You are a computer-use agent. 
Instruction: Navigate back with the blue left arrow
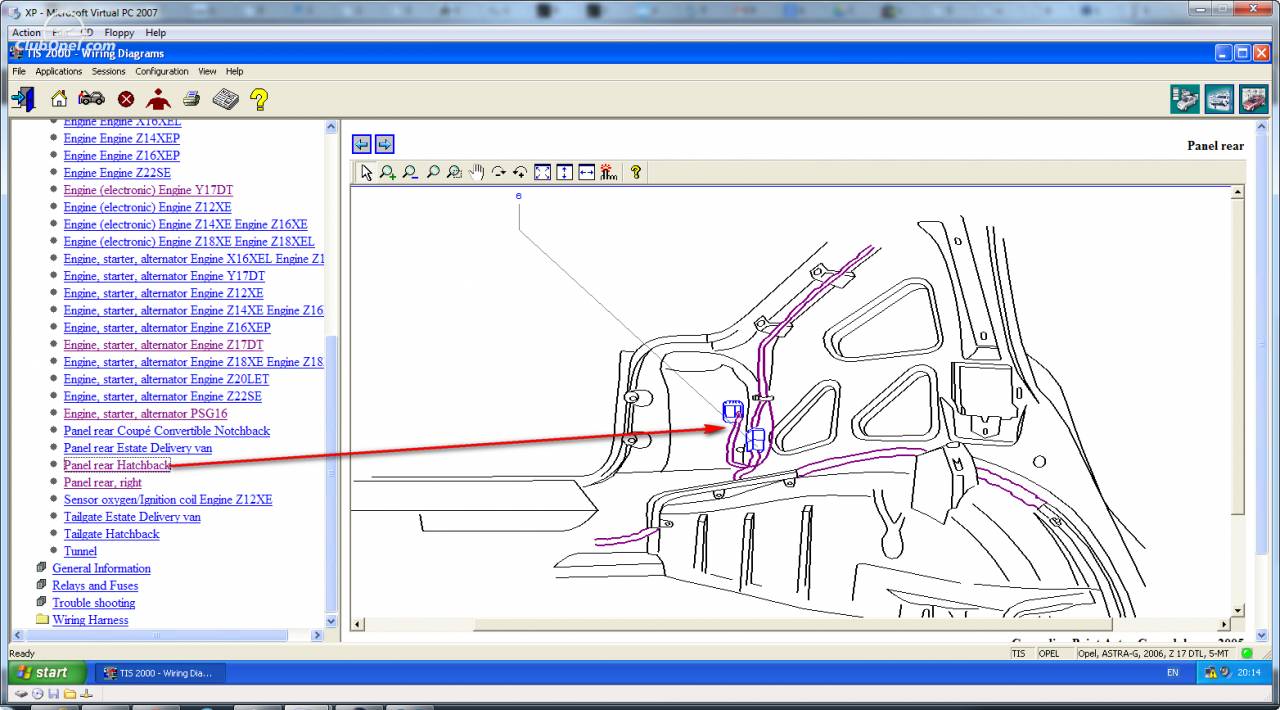click(x=362, y=144)
